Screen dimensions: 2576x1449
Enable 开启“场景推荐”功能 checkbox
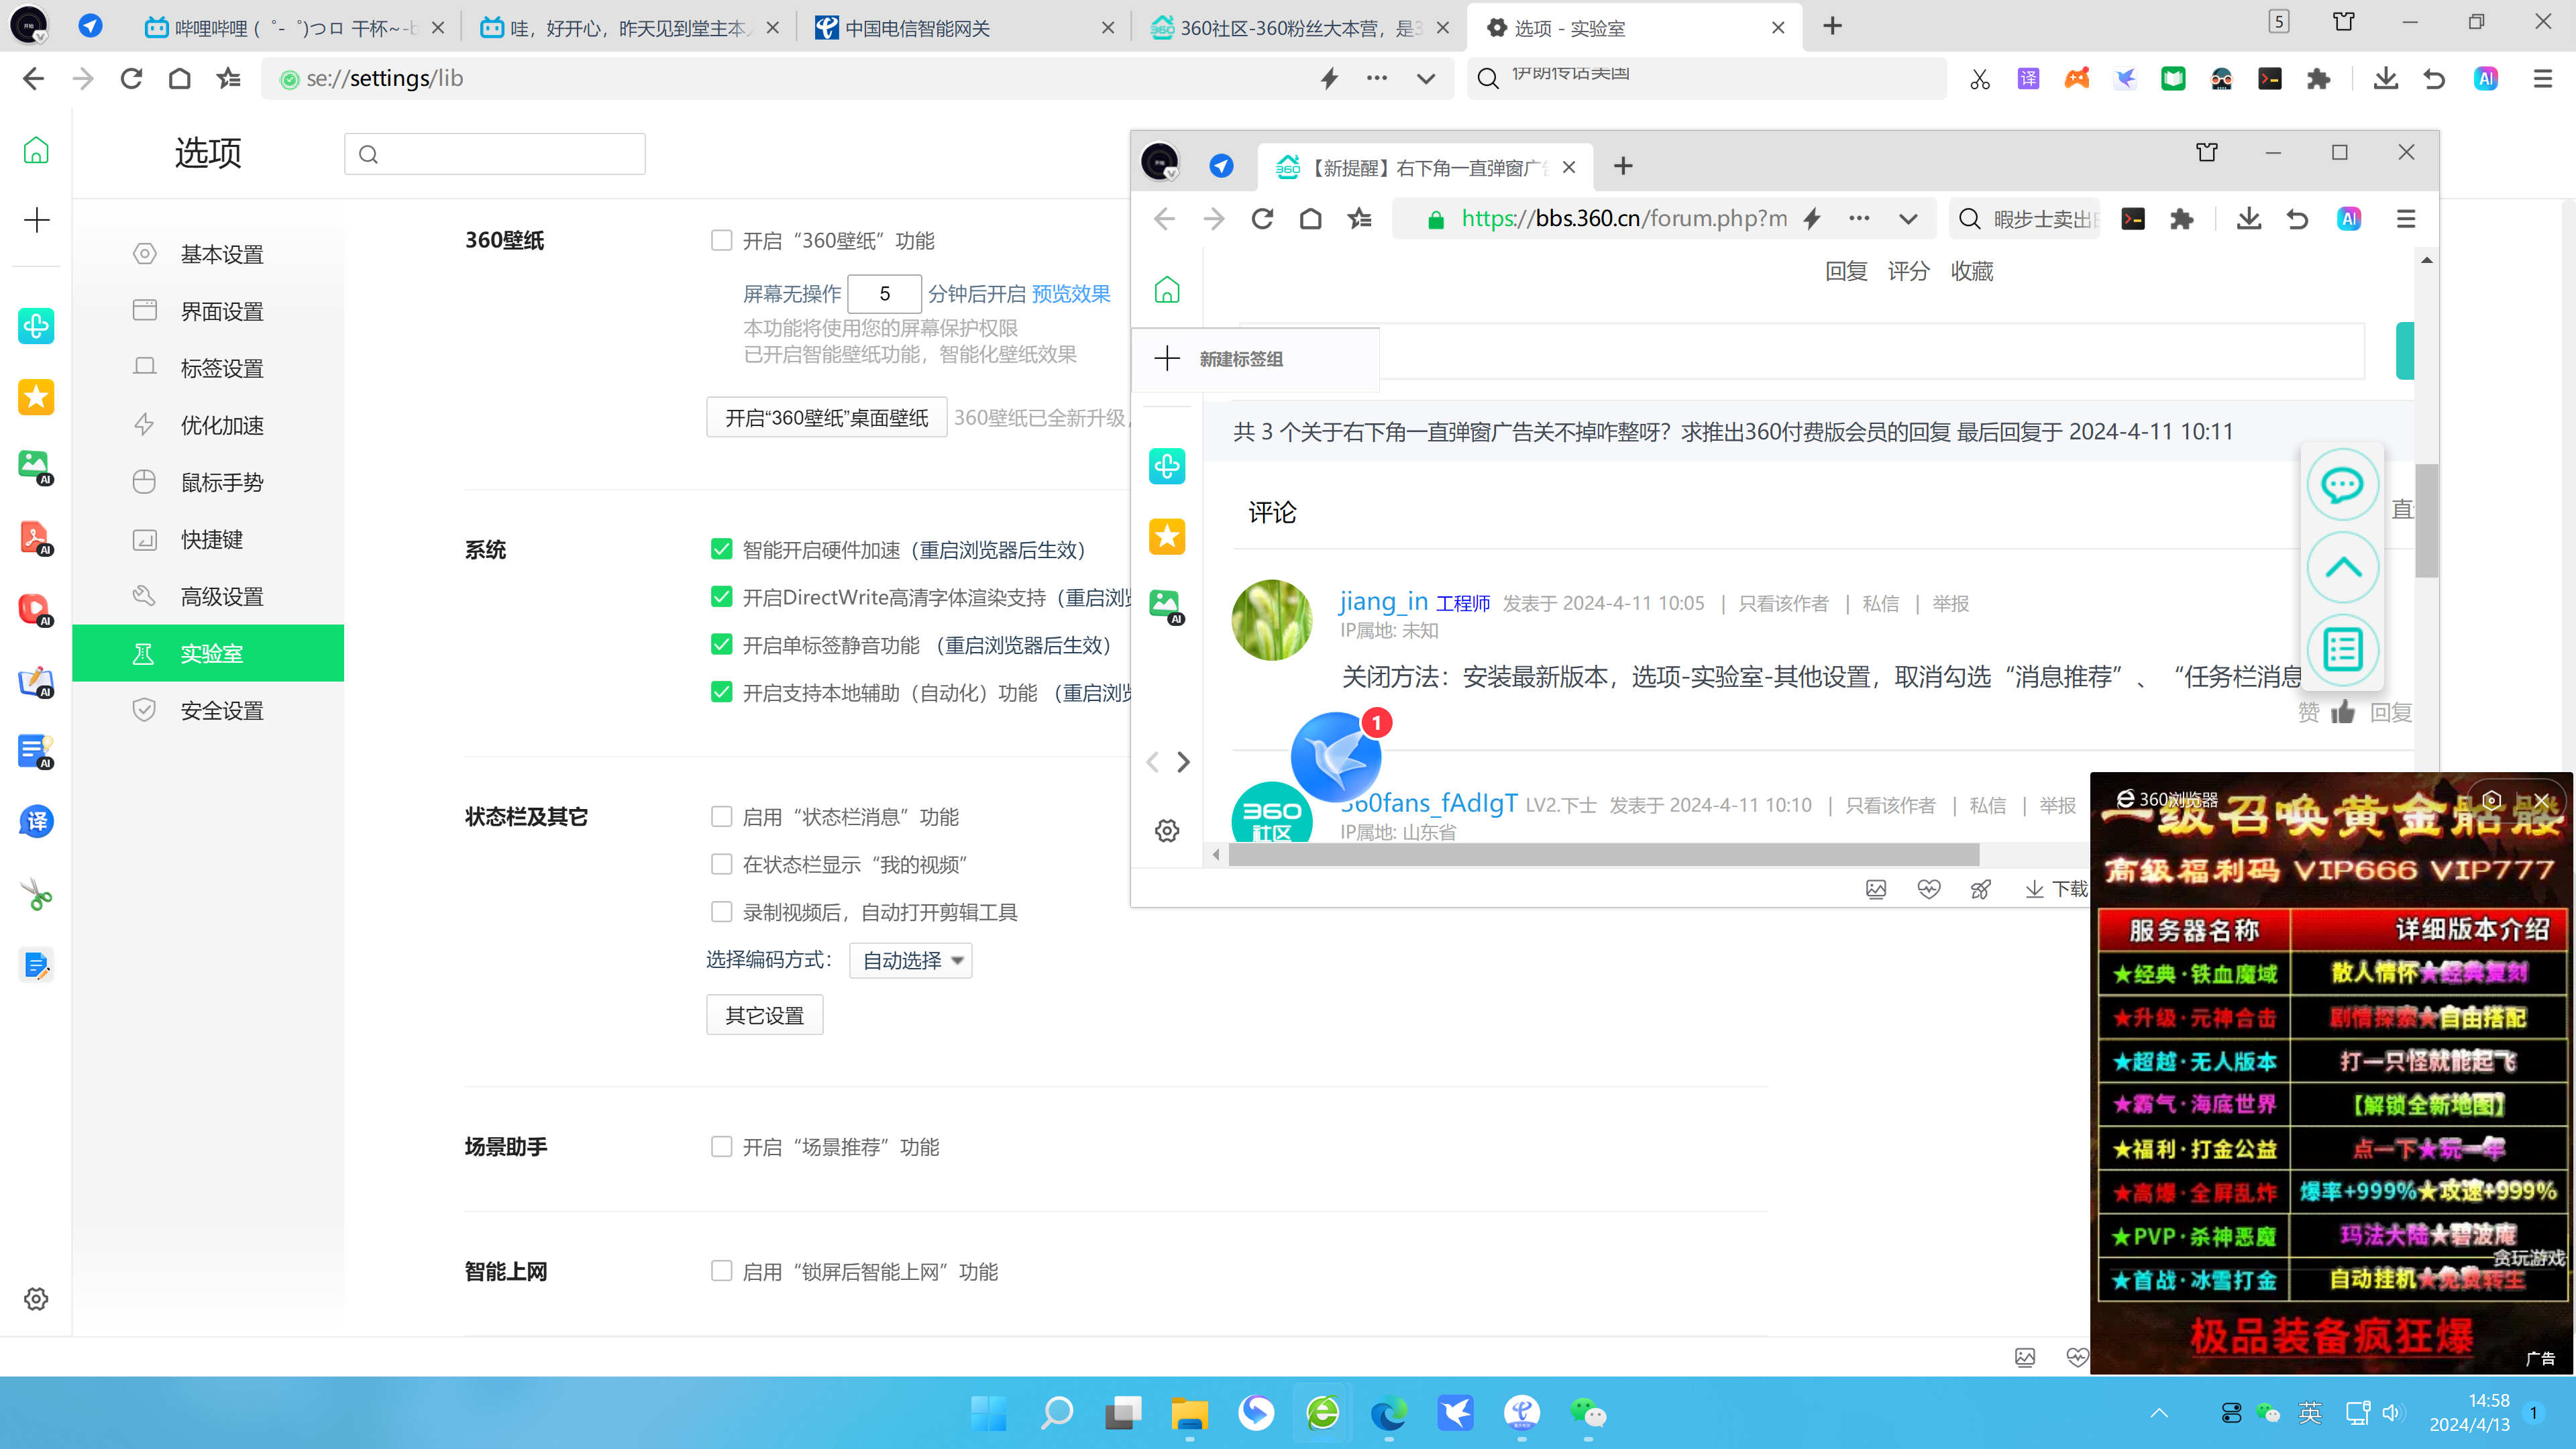(x=721, y=1147)
